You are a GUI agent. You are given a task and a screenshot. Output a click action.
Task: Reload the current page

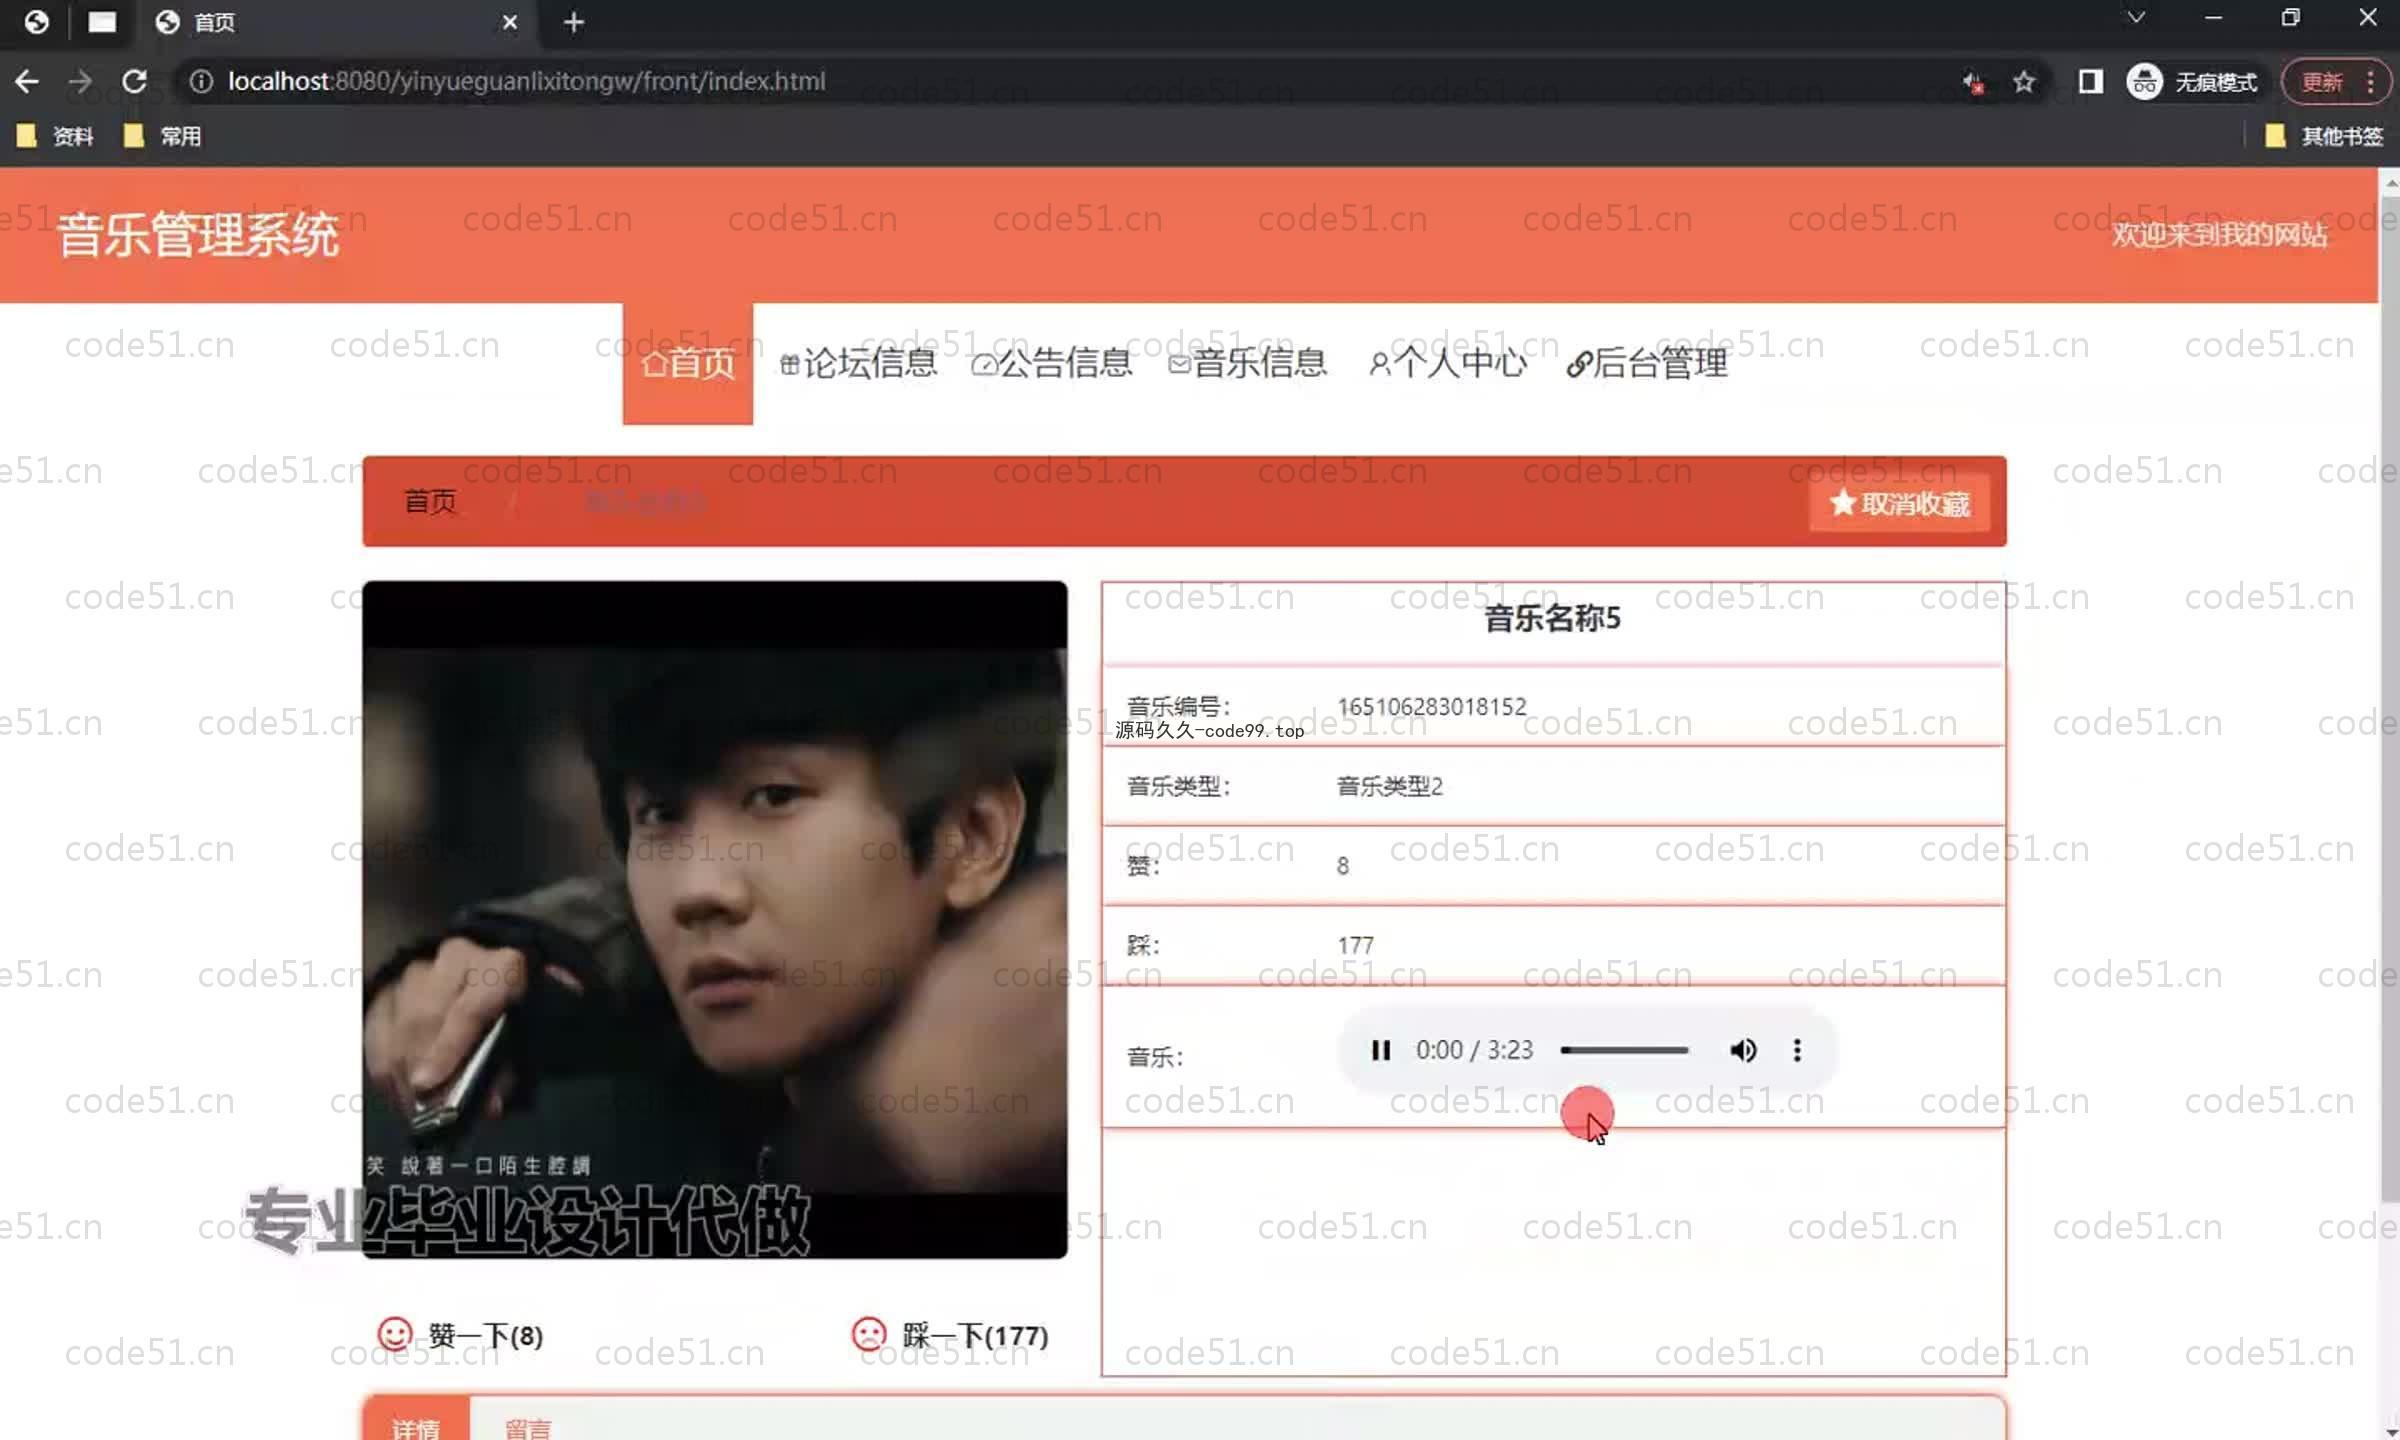coord(134,81)
